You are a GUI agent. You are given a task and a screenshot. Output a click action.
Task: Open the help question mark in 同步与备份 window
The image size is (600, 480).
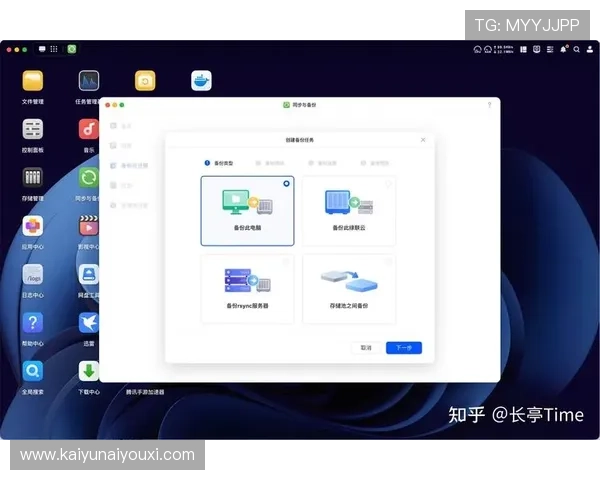[489, 105]
